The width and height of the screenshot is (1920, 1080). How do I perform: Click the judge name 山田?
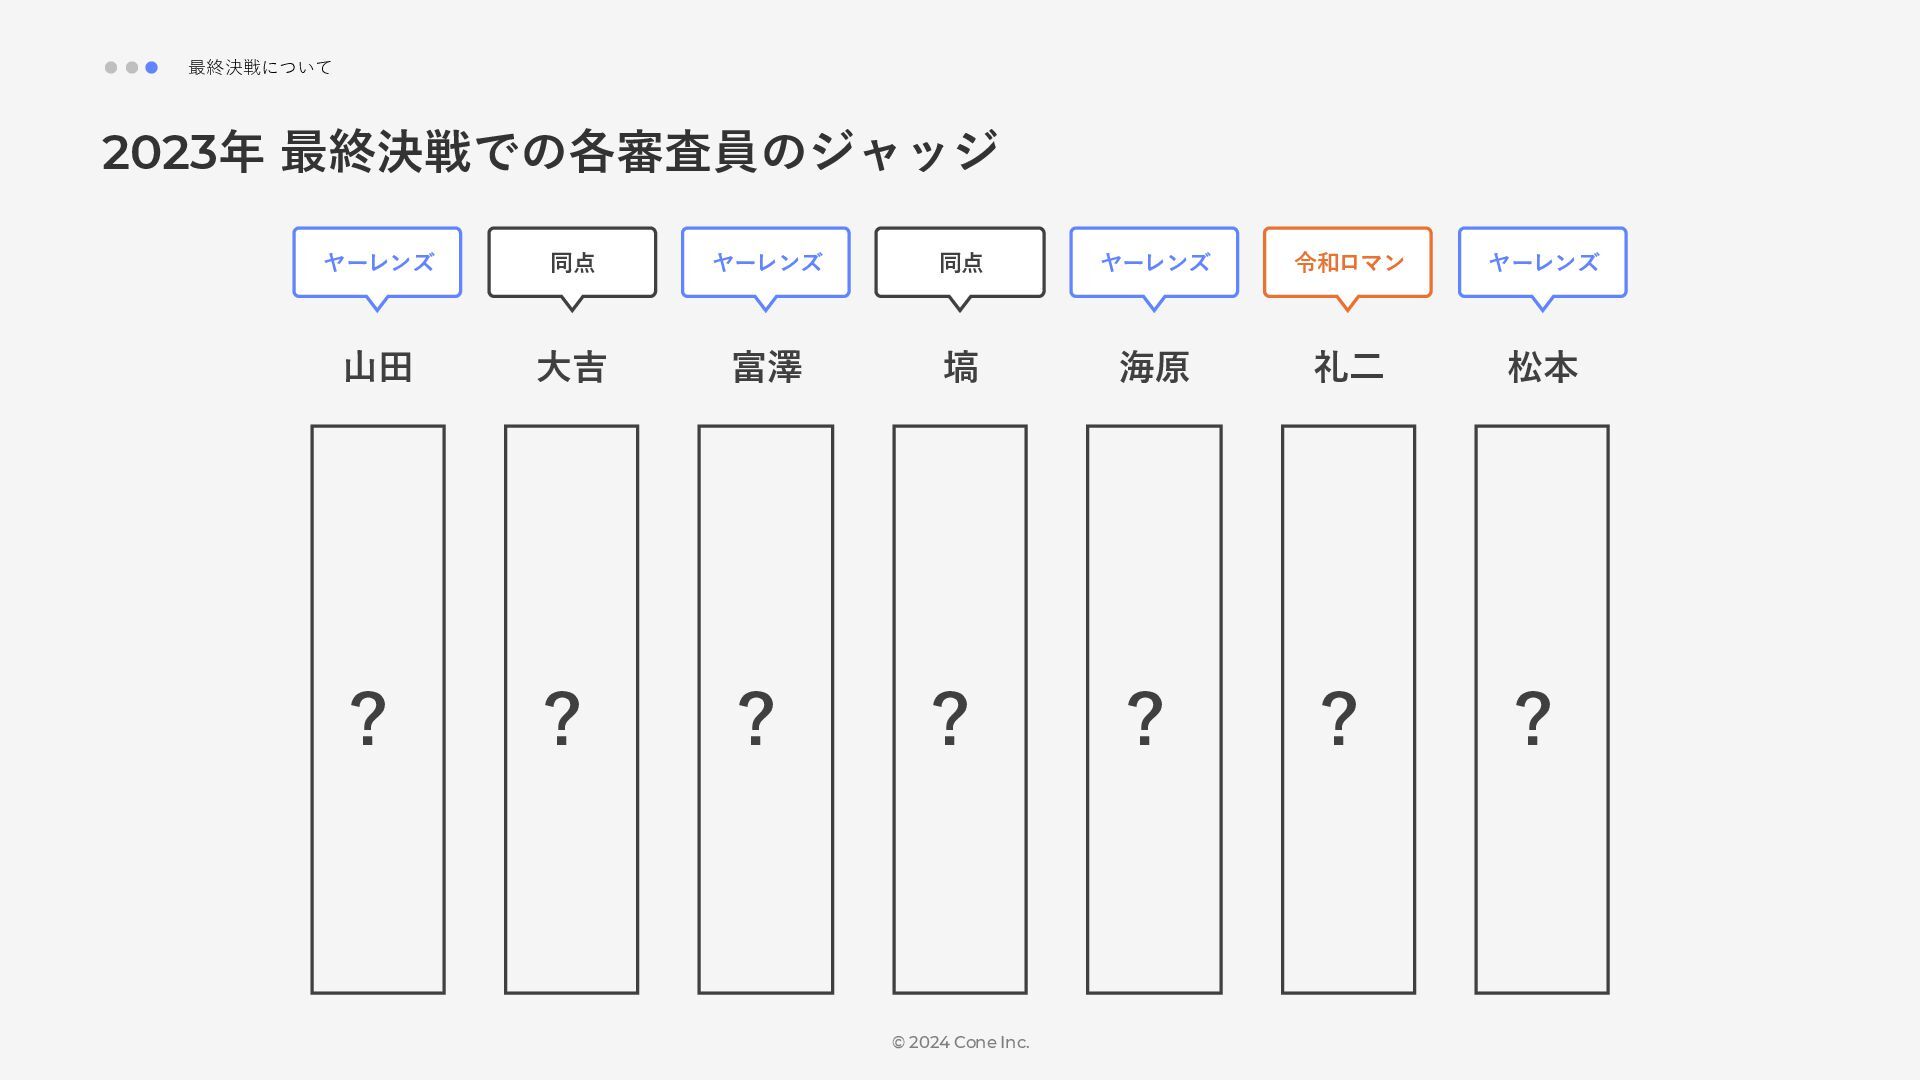pos(378,368)
